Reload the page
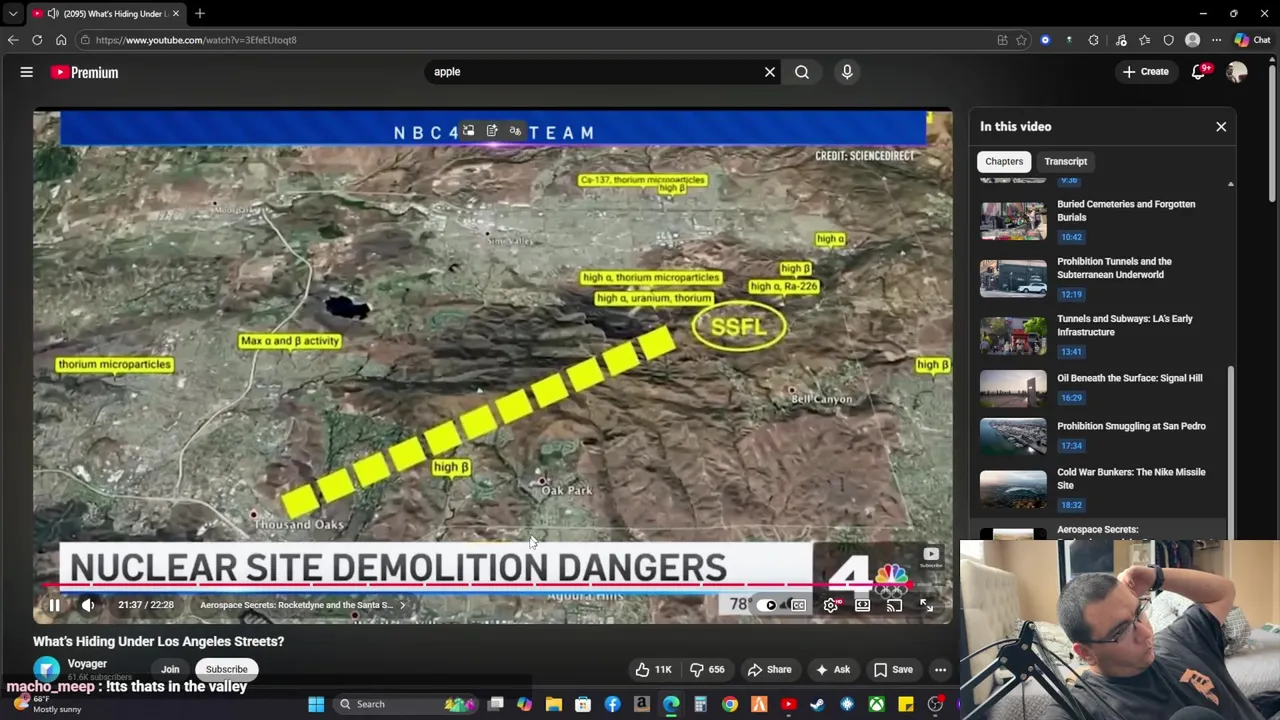The width and height of the screenshot is (1280, 720). (37, 40)
